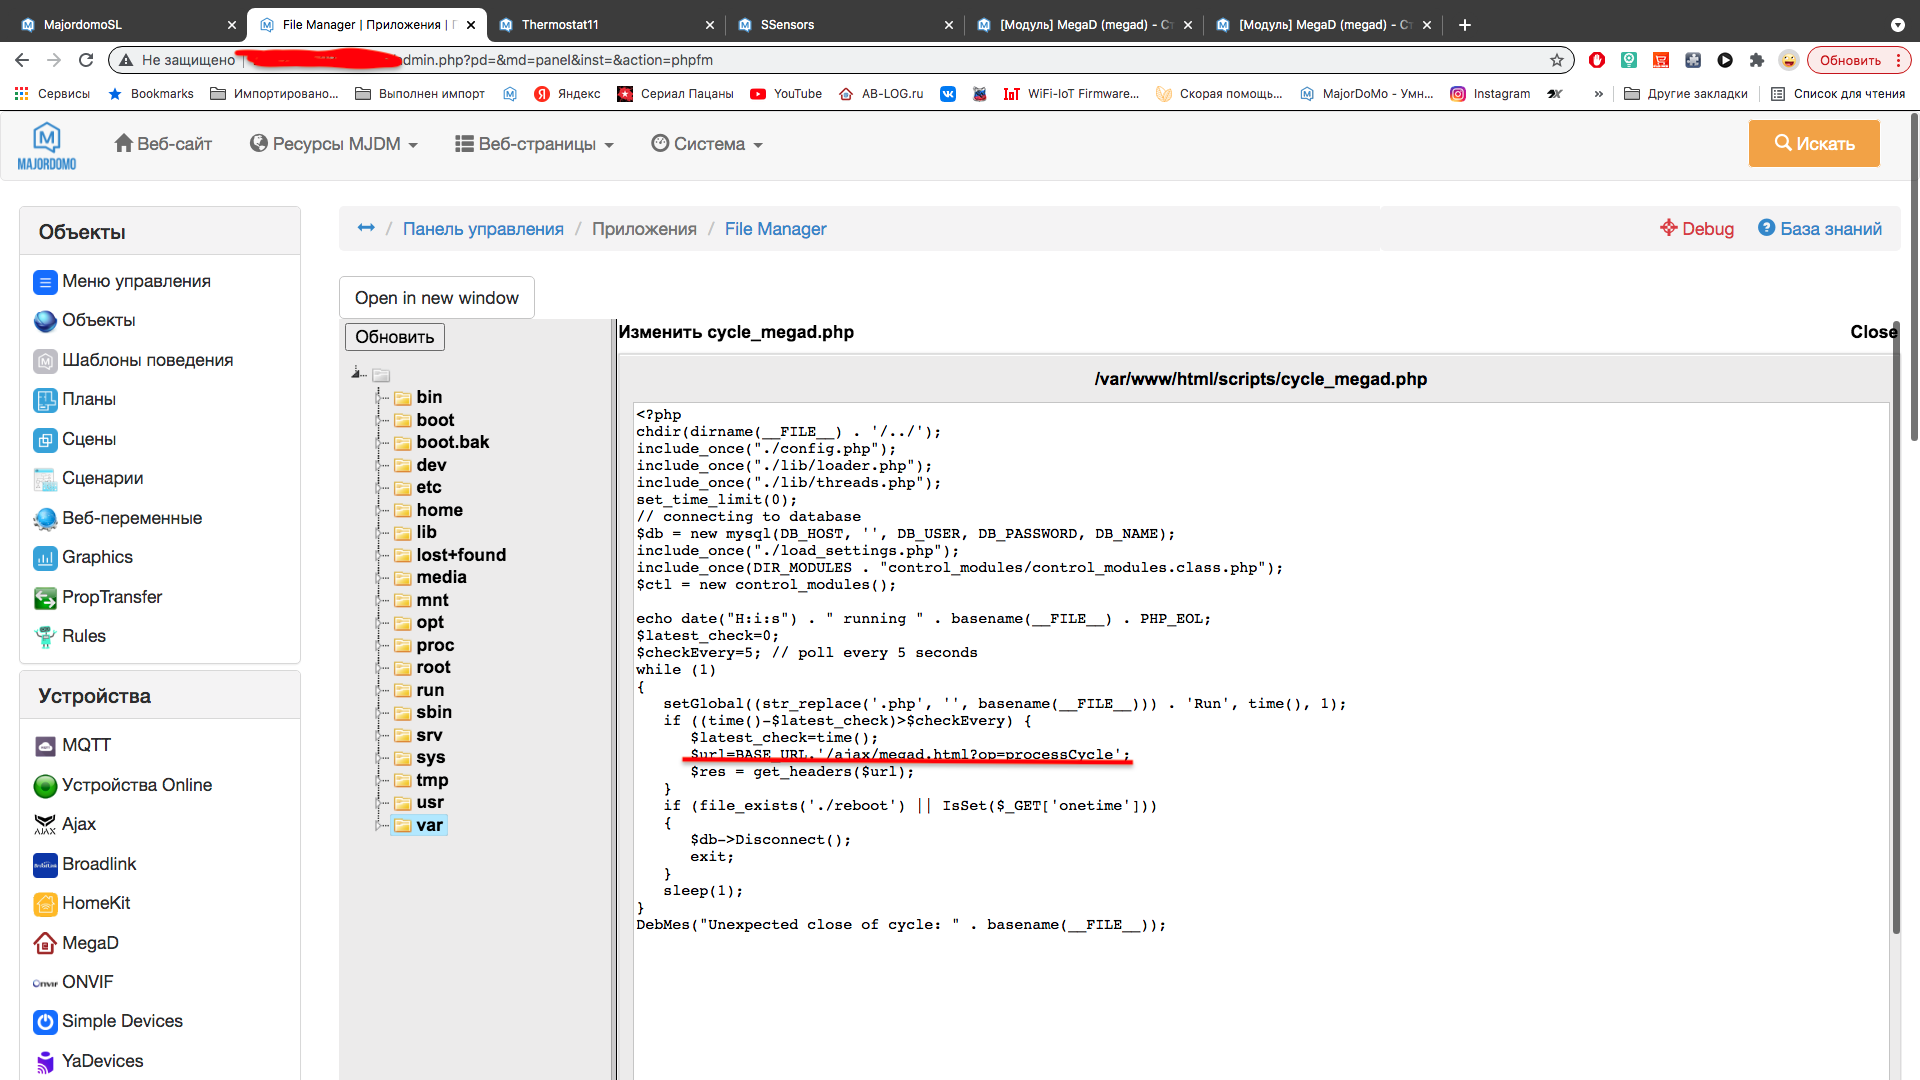Open MQTT module icon in sidebar
This screenshot has width=1920, height=1080.
45,746
